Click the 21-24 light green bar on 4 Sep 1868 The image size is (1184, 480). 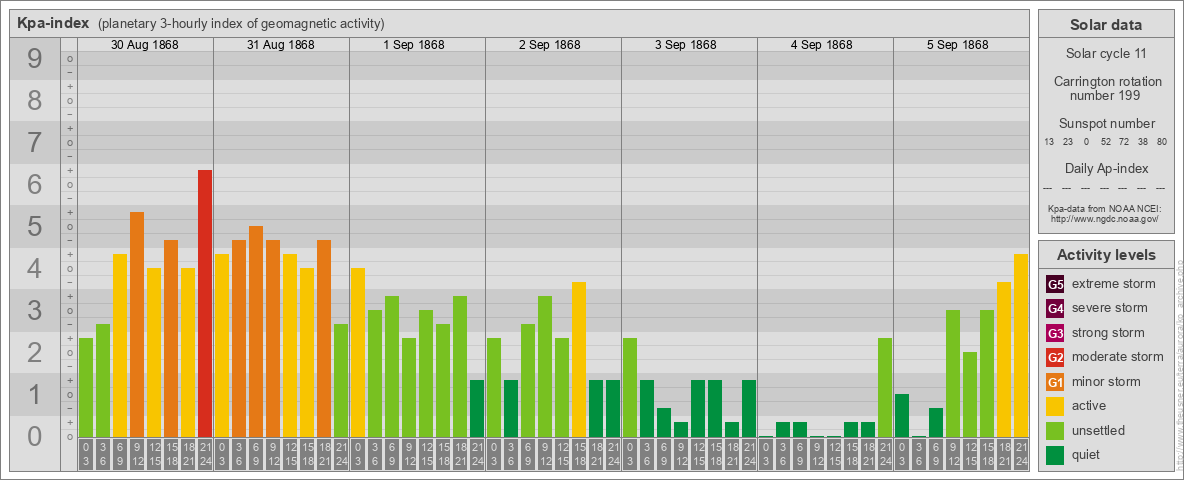884,387
